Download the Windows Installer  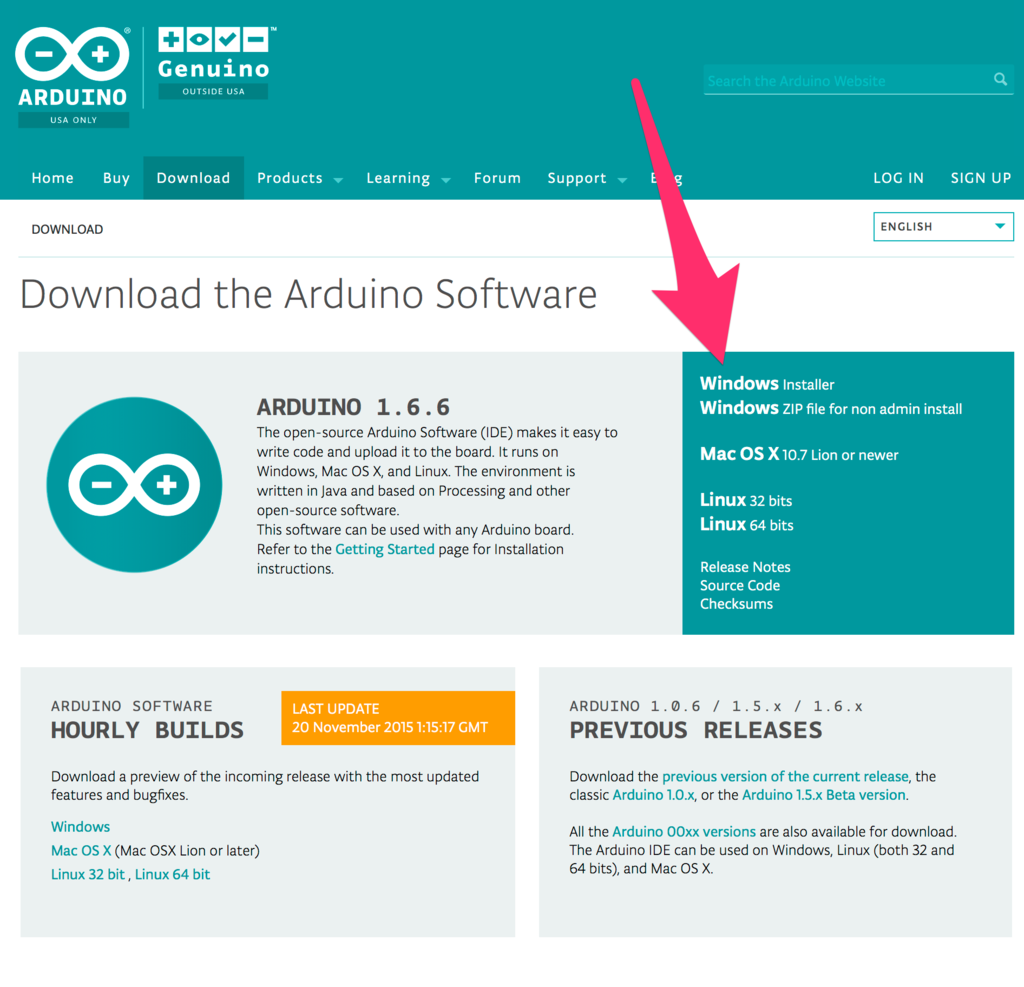point(767,383)
